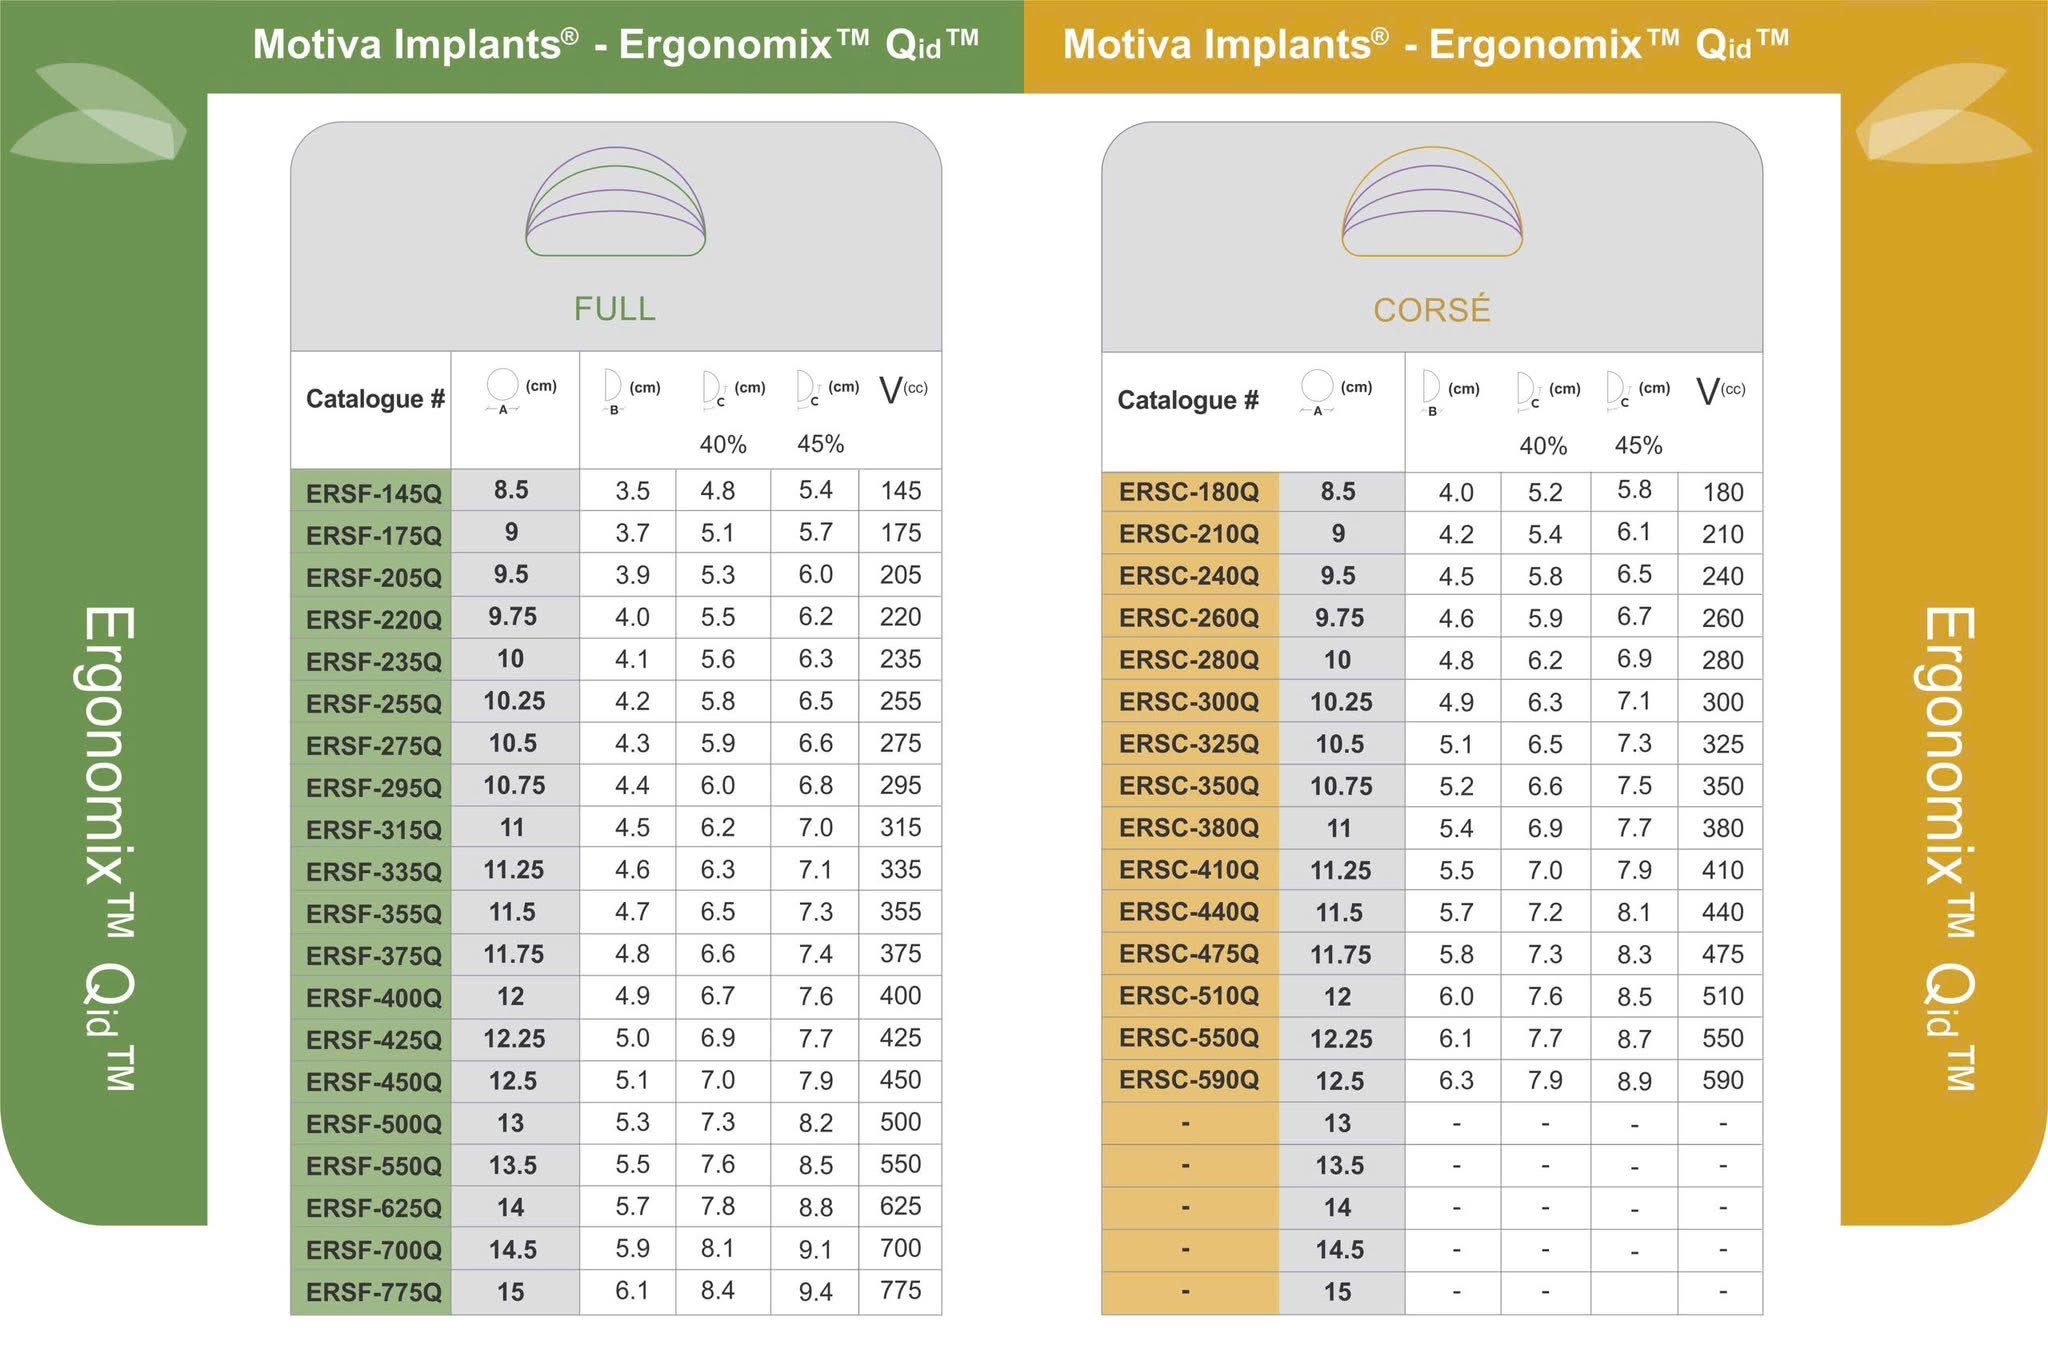Click the ERSF-400Q green catalogue cell
This screenshot has height=1364, width=2048.
click(x=373, y=998)
